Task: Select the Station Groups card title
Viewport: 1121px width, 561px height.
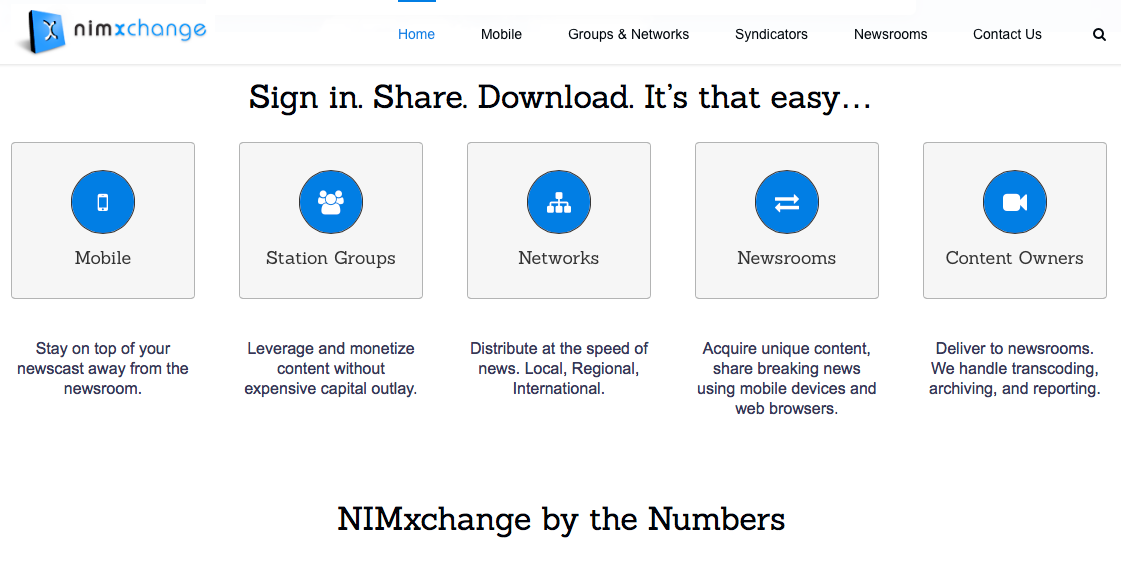Action: (331, 258)
